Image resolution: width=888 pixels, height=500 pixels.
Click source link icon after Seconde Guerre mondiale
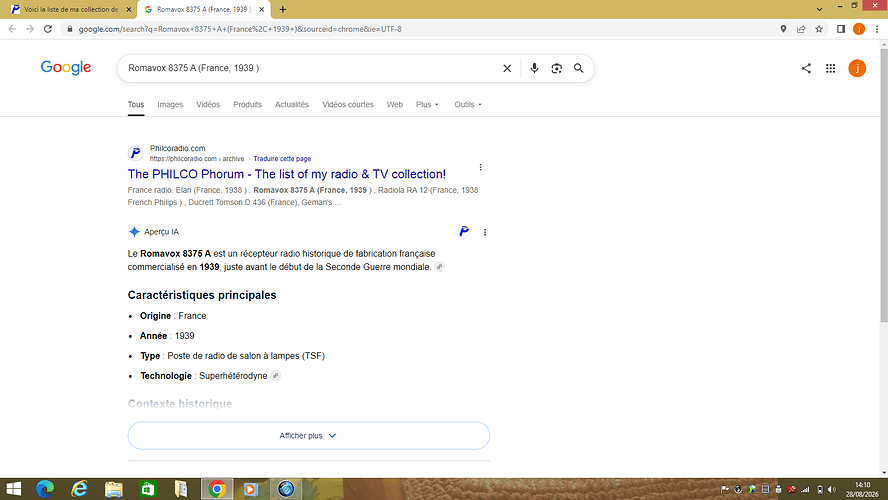tap(439, 267)
